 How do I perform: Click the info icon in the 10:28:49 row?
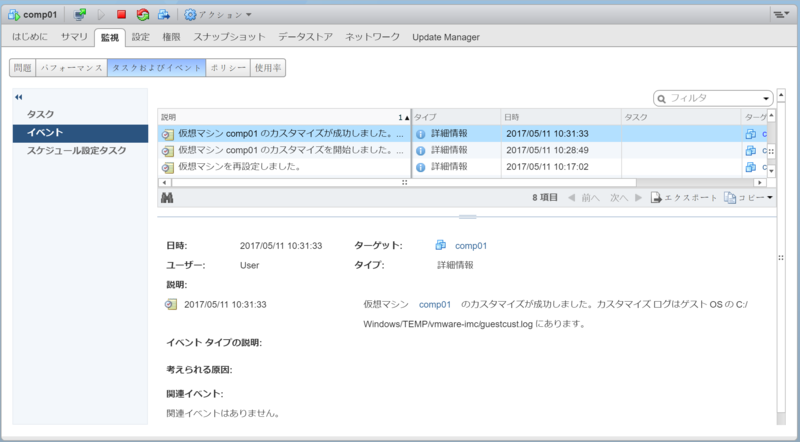[x=420, y=151]
